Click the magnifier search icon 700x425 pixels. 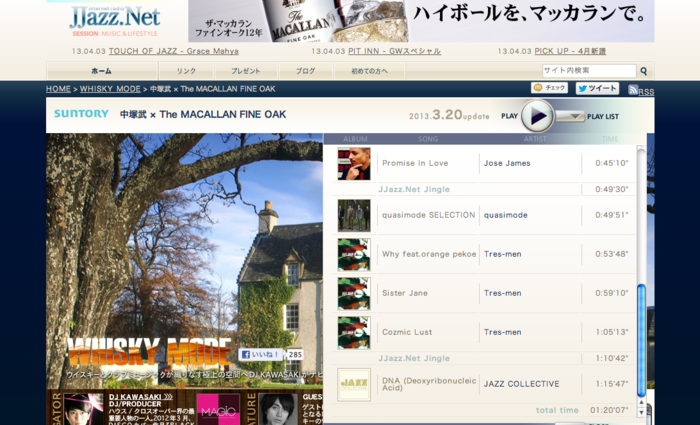pyautogui.click(x=643, y=71)
